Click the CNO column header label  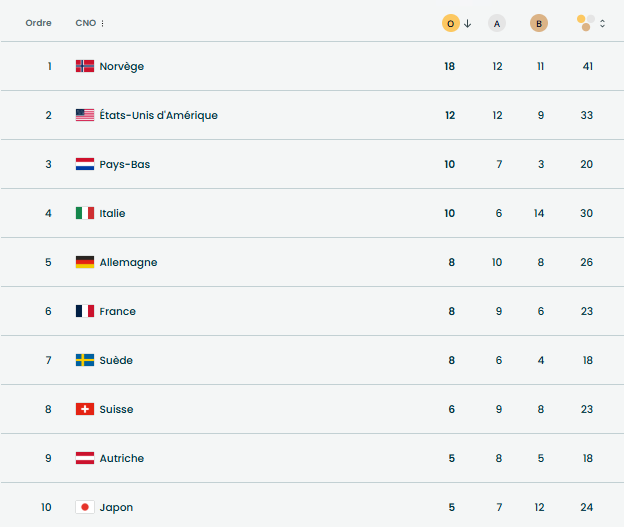[85, 23]
